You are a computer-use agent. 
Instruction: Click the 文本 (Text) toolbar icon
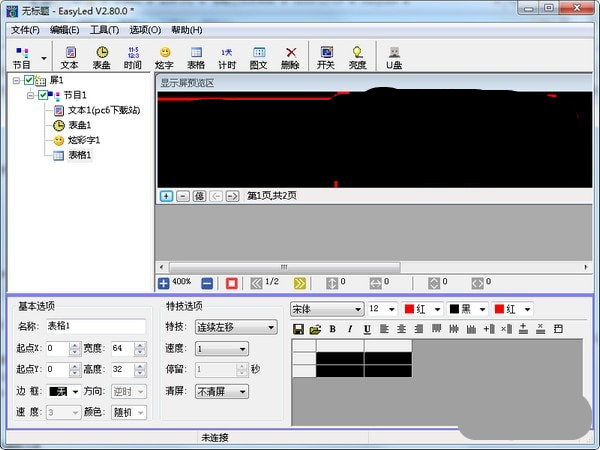tap(69, 57)
